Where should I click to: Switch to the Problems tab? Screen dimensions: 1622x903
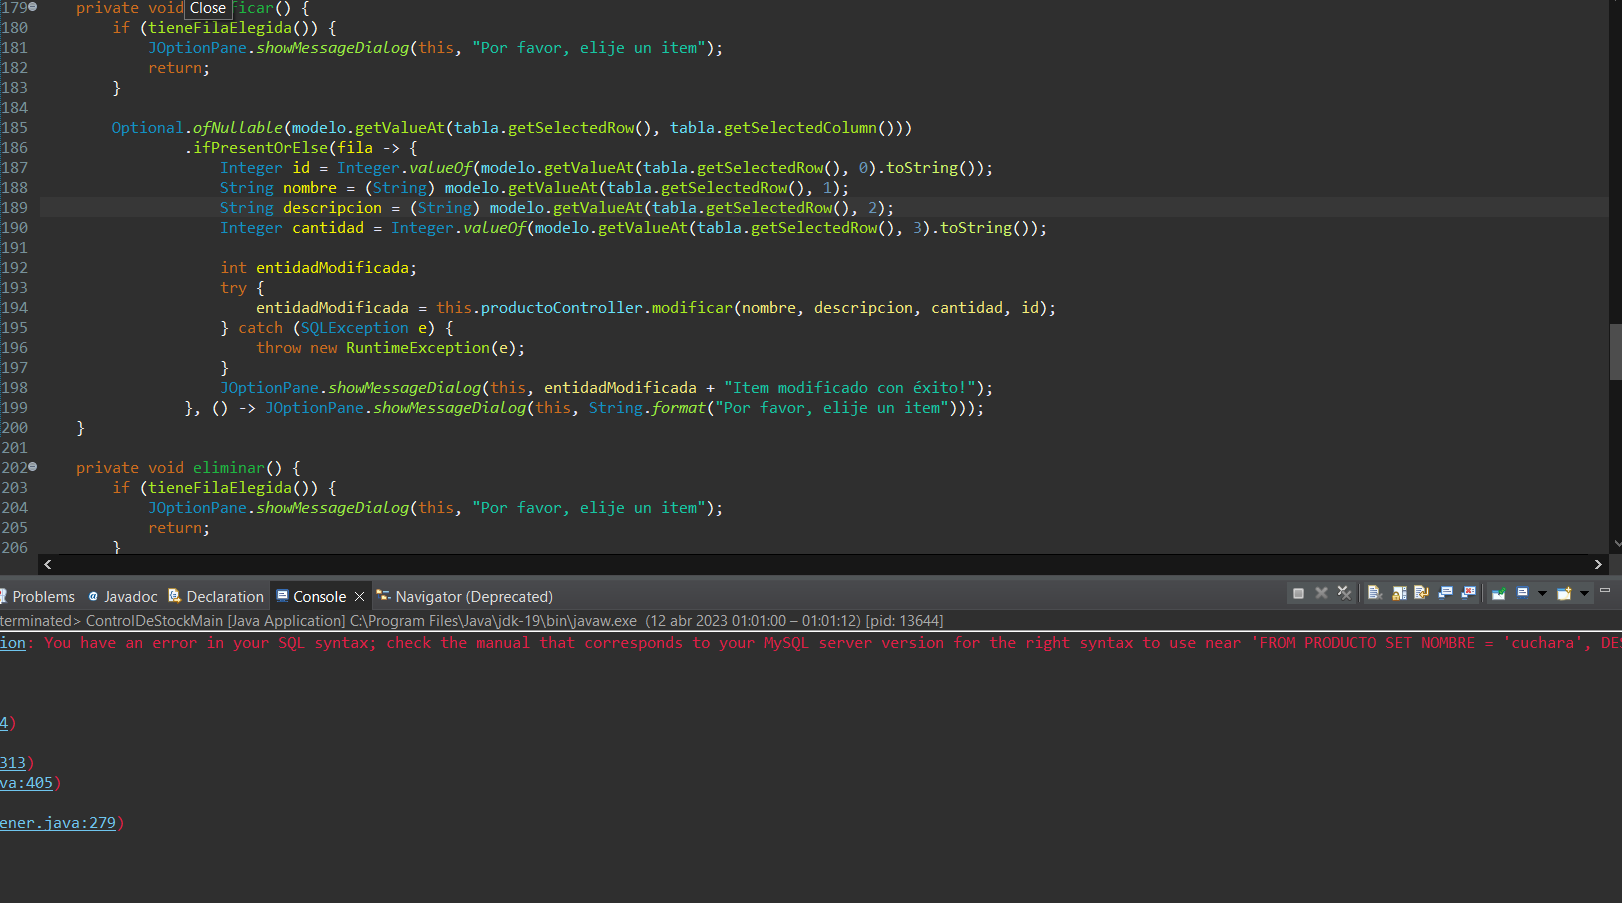coord(38,597)
